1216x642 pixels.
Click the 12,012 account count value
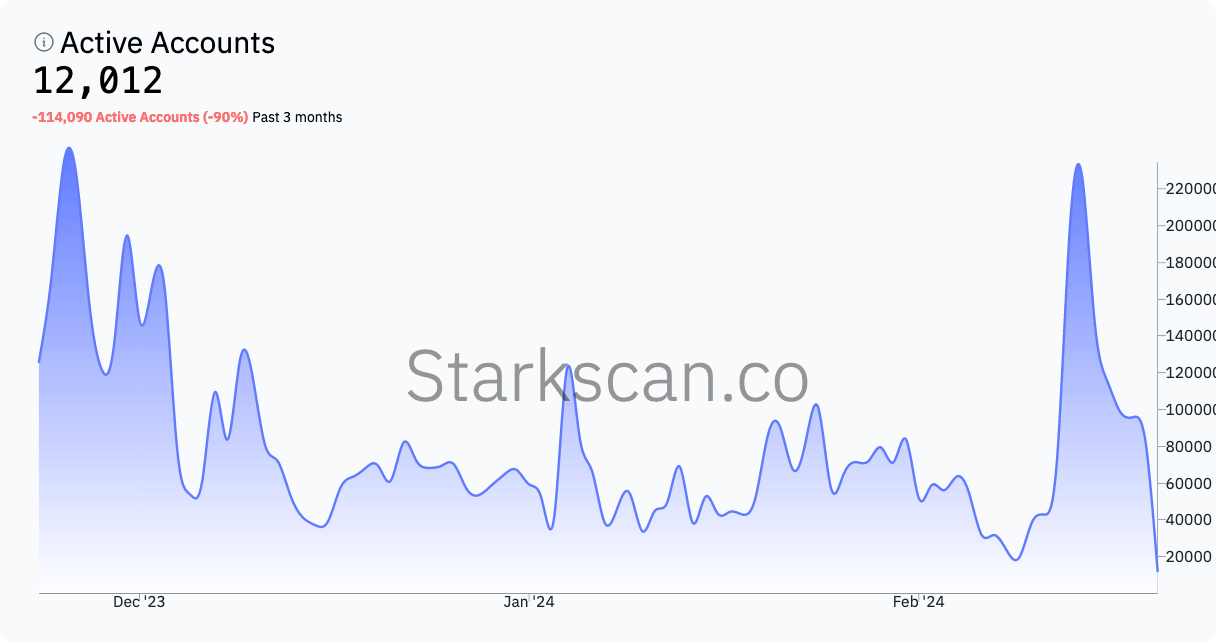[x=98, y=81]
